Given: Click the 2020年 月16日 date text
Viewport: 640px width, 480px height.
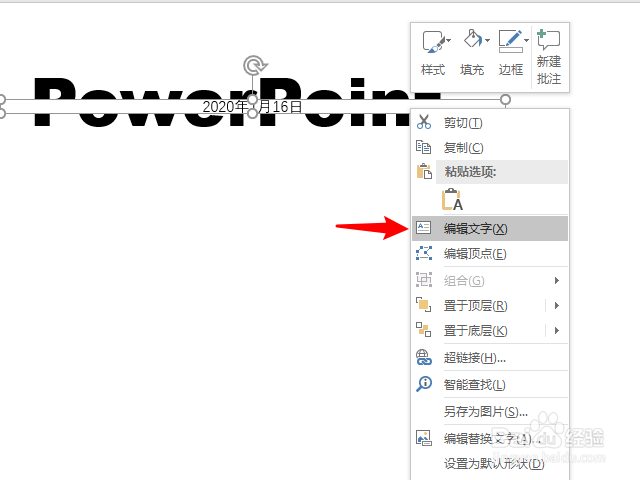Looking at the screenshot, I should click(252, 107).
